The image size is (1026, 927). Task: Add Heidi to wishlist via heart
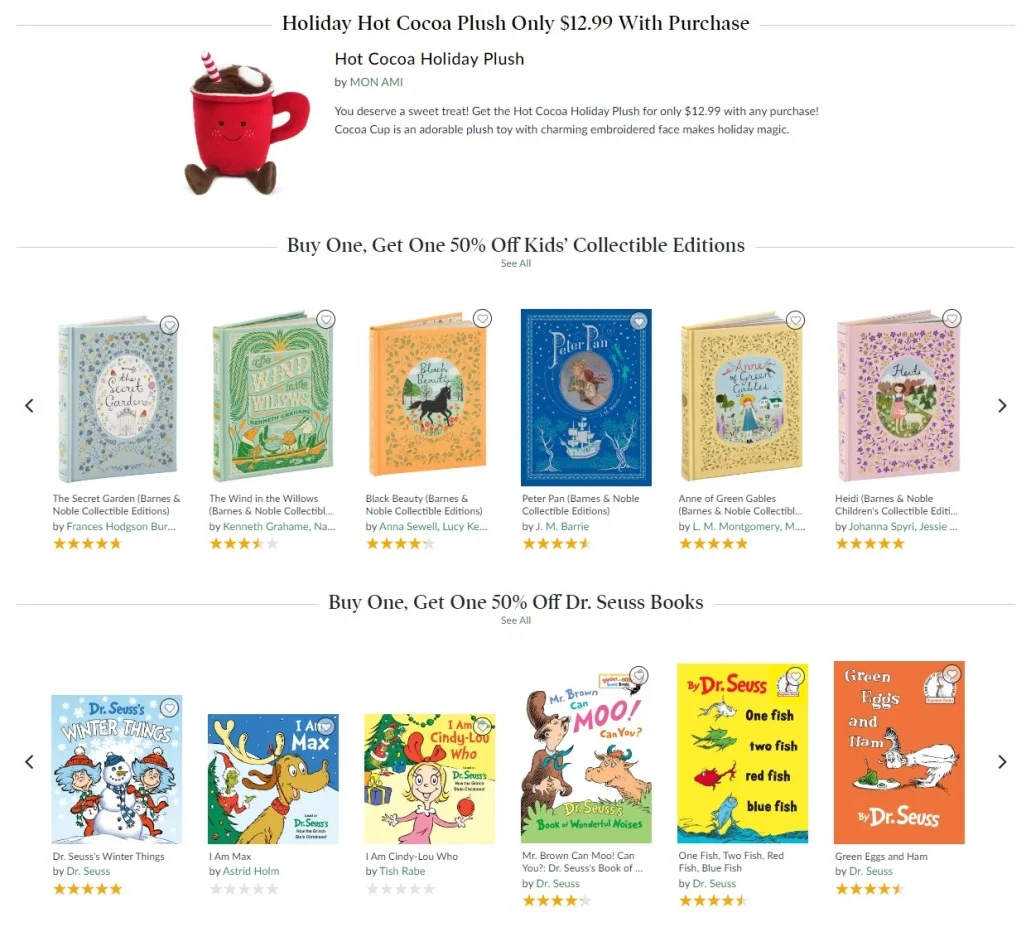click(x=951, y=319)
